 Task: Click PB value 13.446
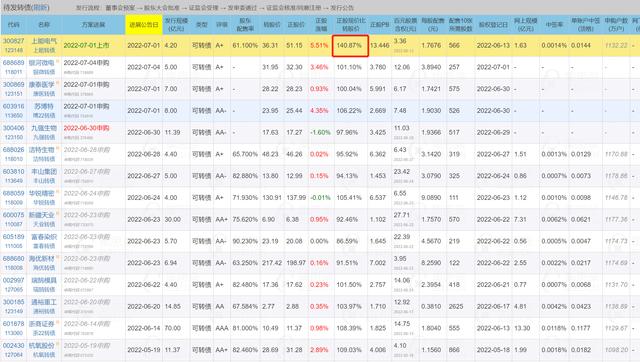(x=380, y=45)
